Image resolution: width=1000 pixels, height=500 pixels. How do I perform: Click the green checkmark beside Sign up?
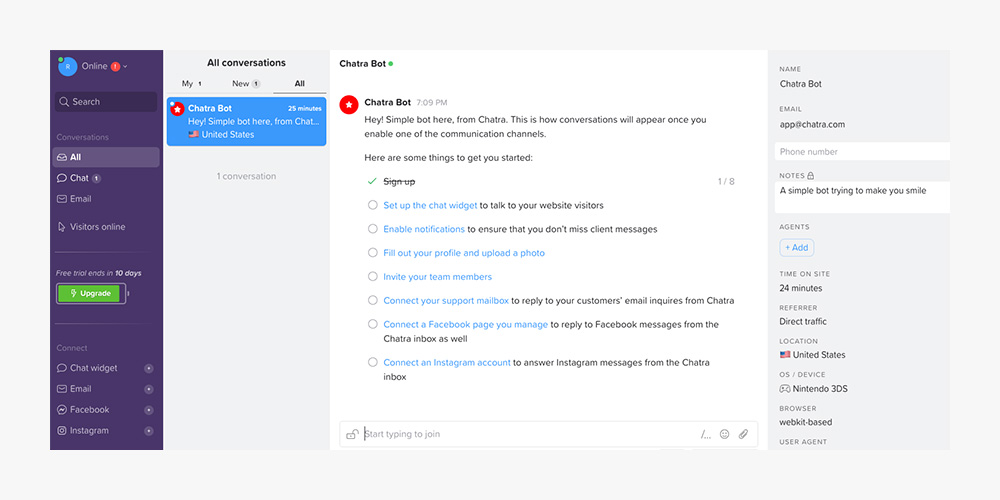point(372,181)
